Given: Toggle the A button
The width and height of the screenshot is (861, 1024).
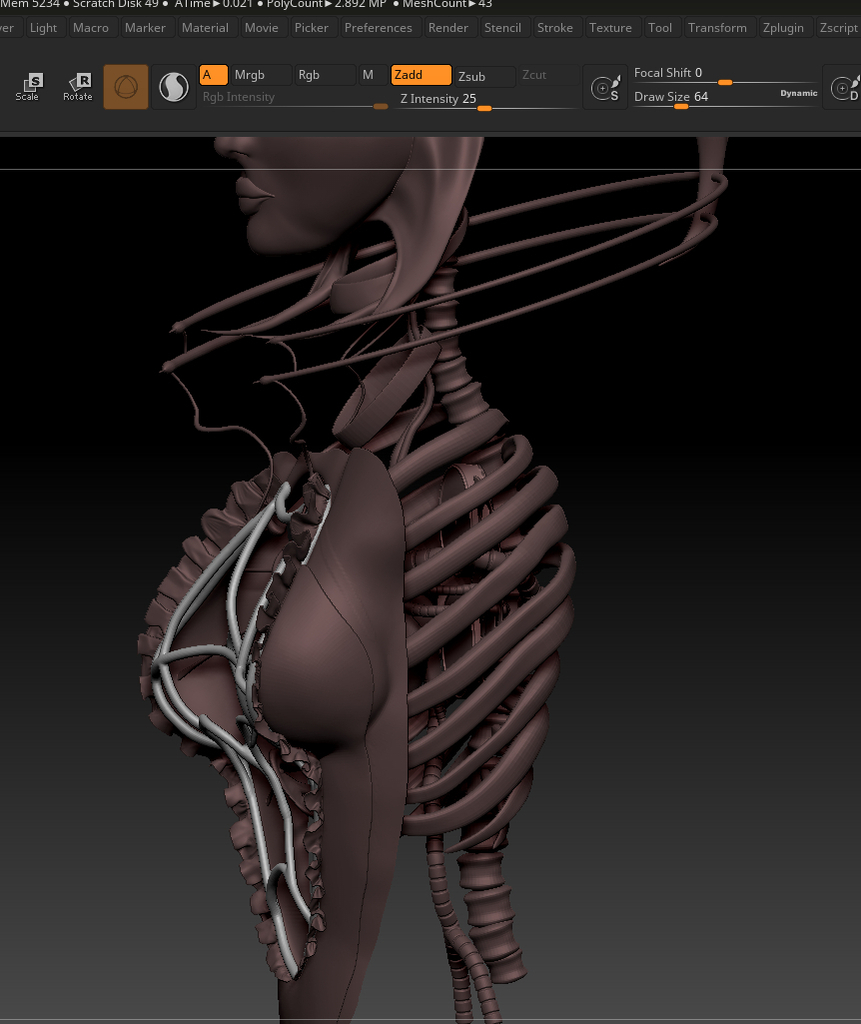Looking at the screenshot, I should [x=213, y=75].
